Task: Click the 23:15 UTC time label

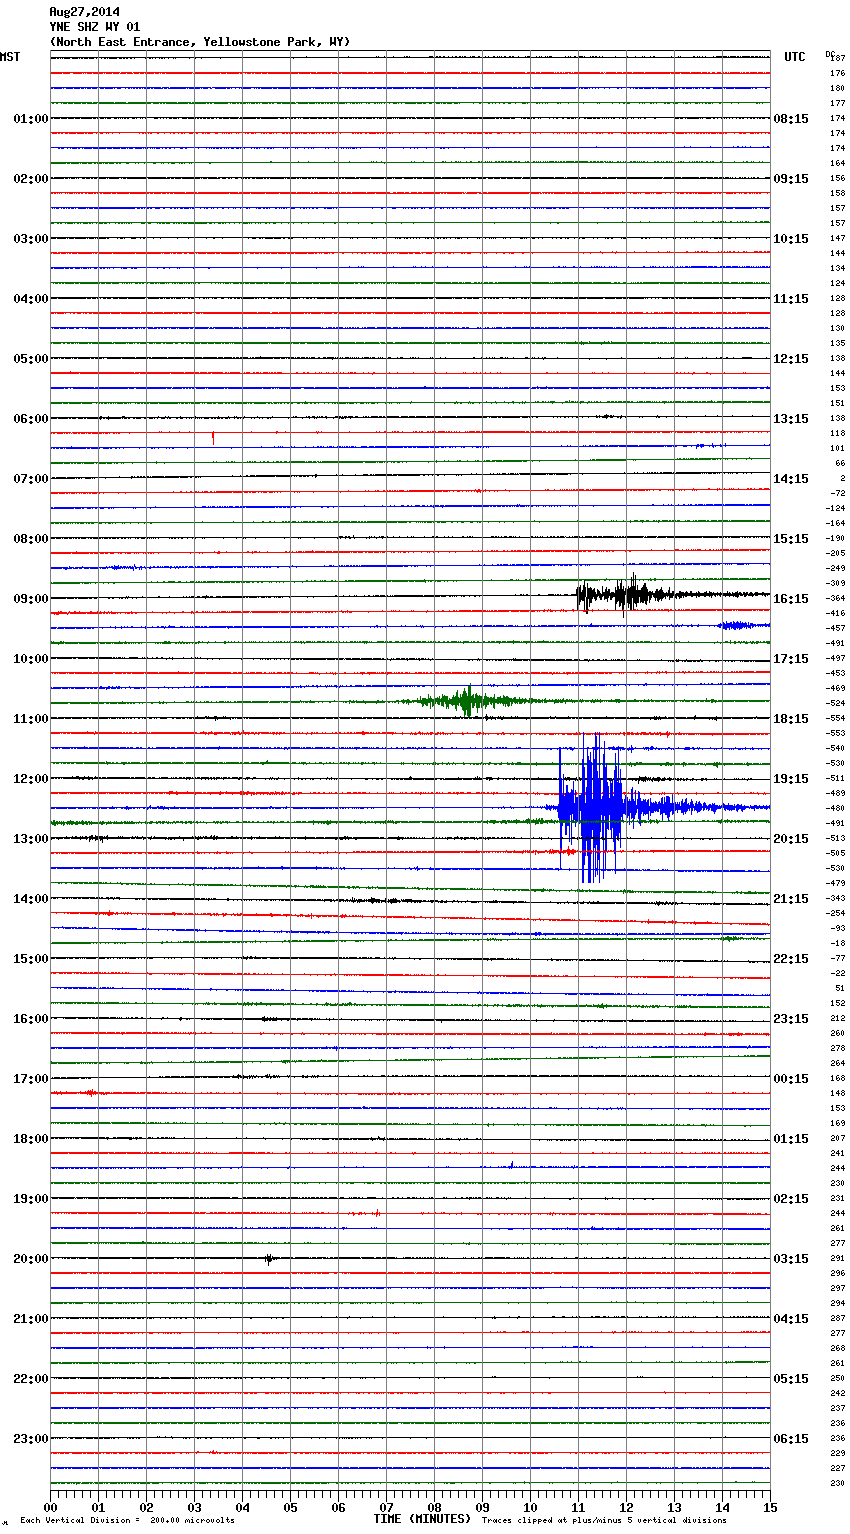Action: point(791,1019)
